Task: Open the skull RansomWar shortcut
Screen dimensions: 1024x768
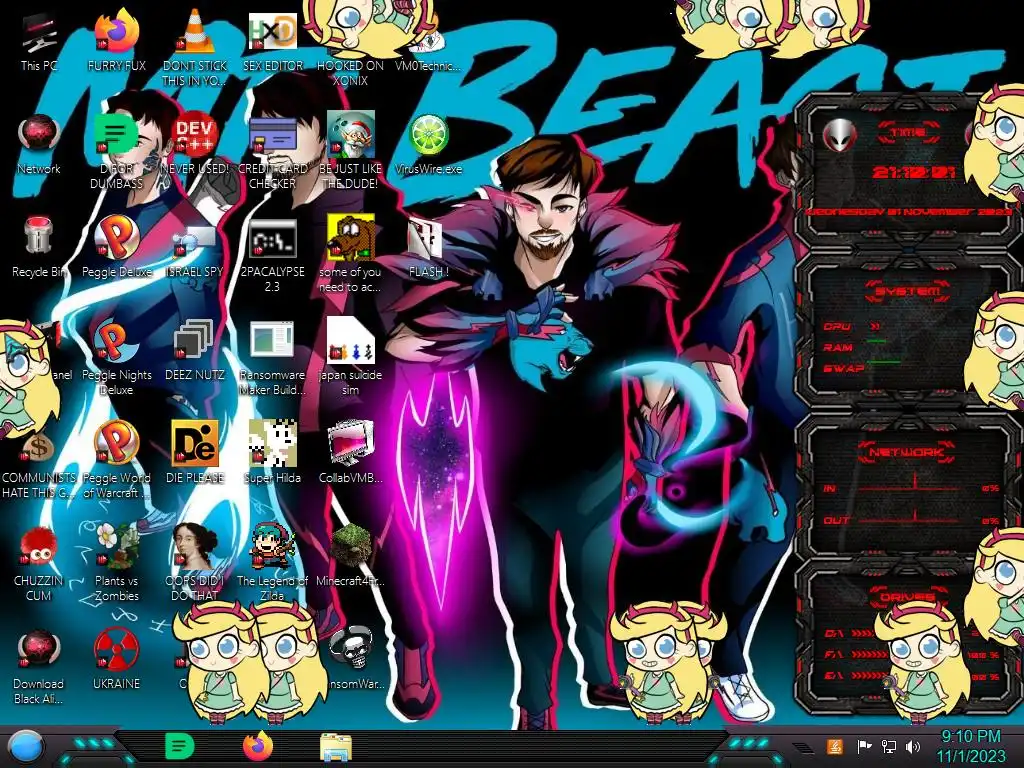Action: click(351, 656)
